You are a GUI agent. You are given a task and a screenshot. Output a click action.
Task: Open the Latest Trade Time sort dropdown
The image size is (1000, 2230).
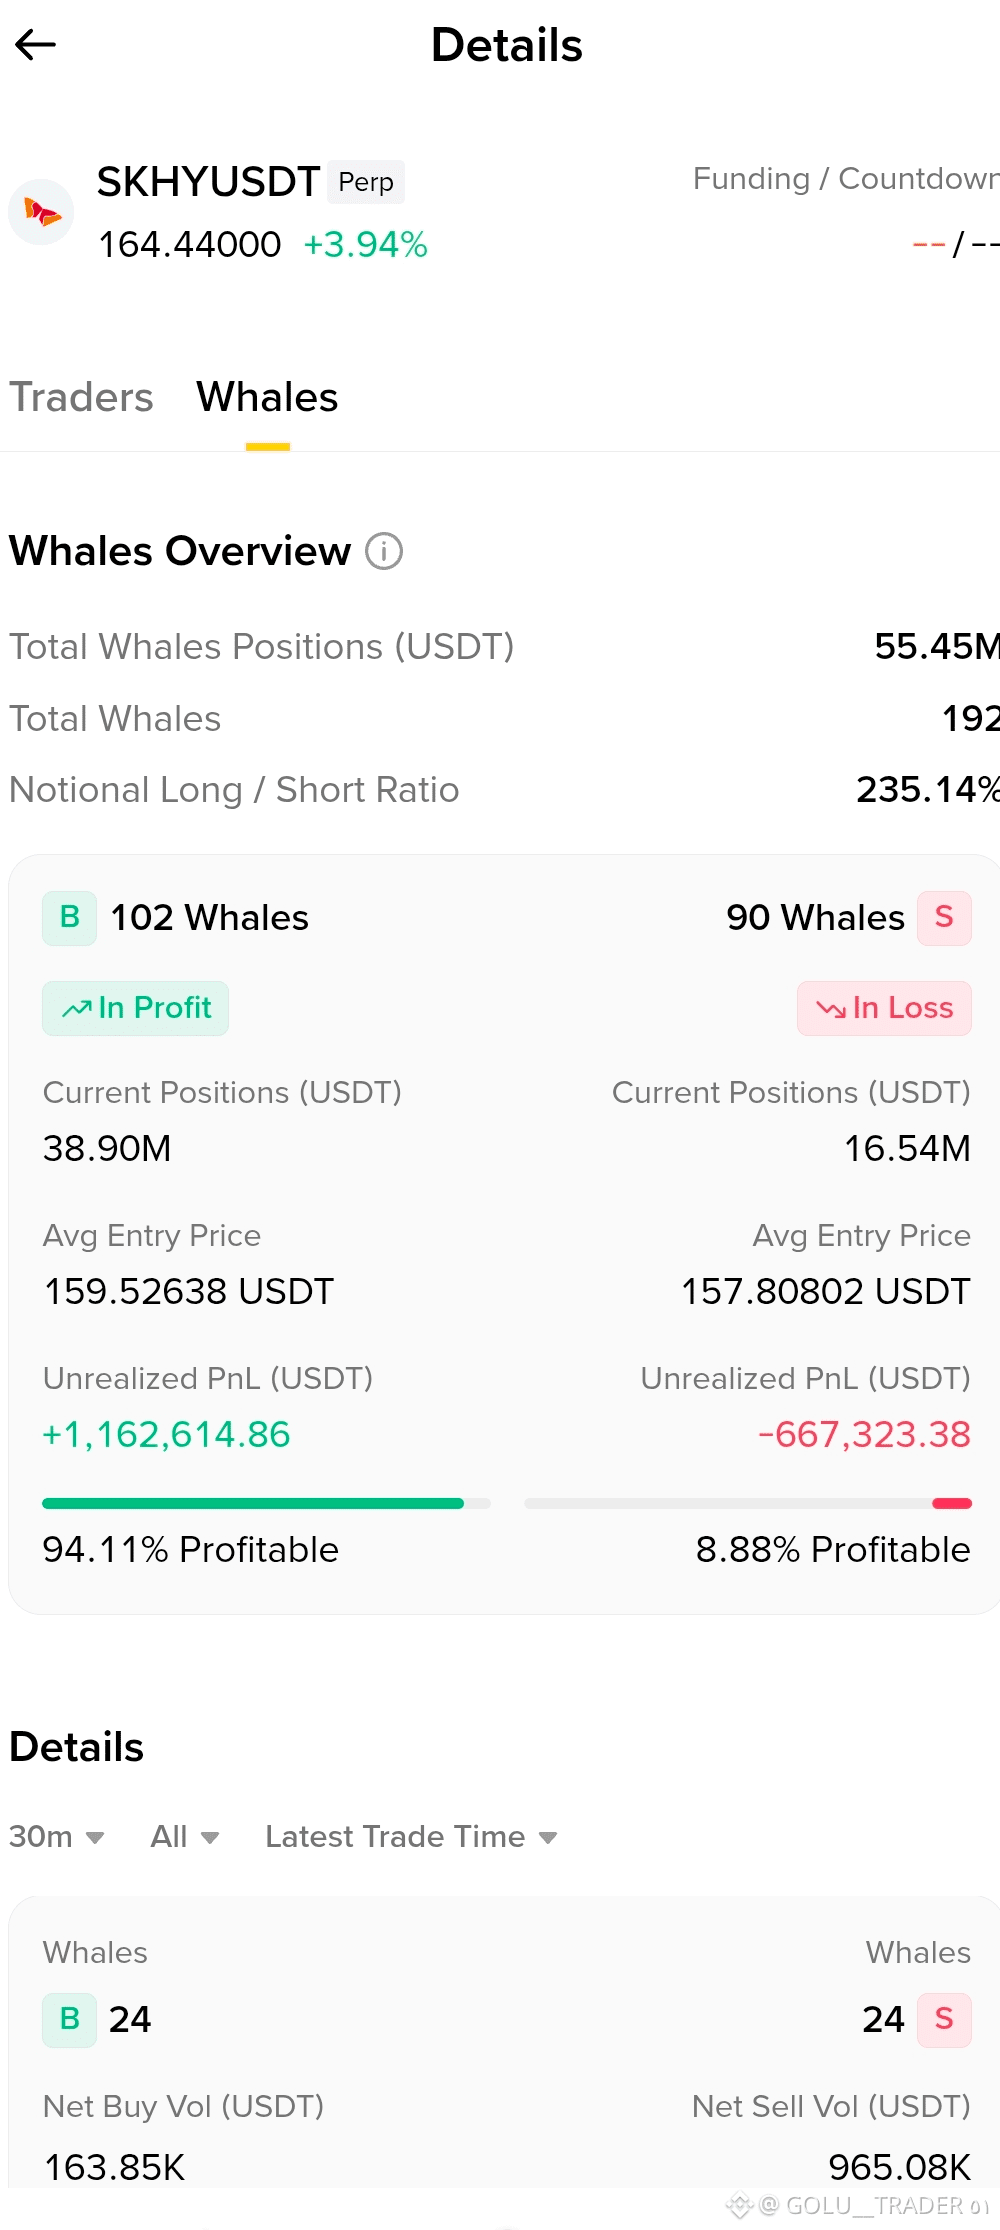tap(411, 1837)
